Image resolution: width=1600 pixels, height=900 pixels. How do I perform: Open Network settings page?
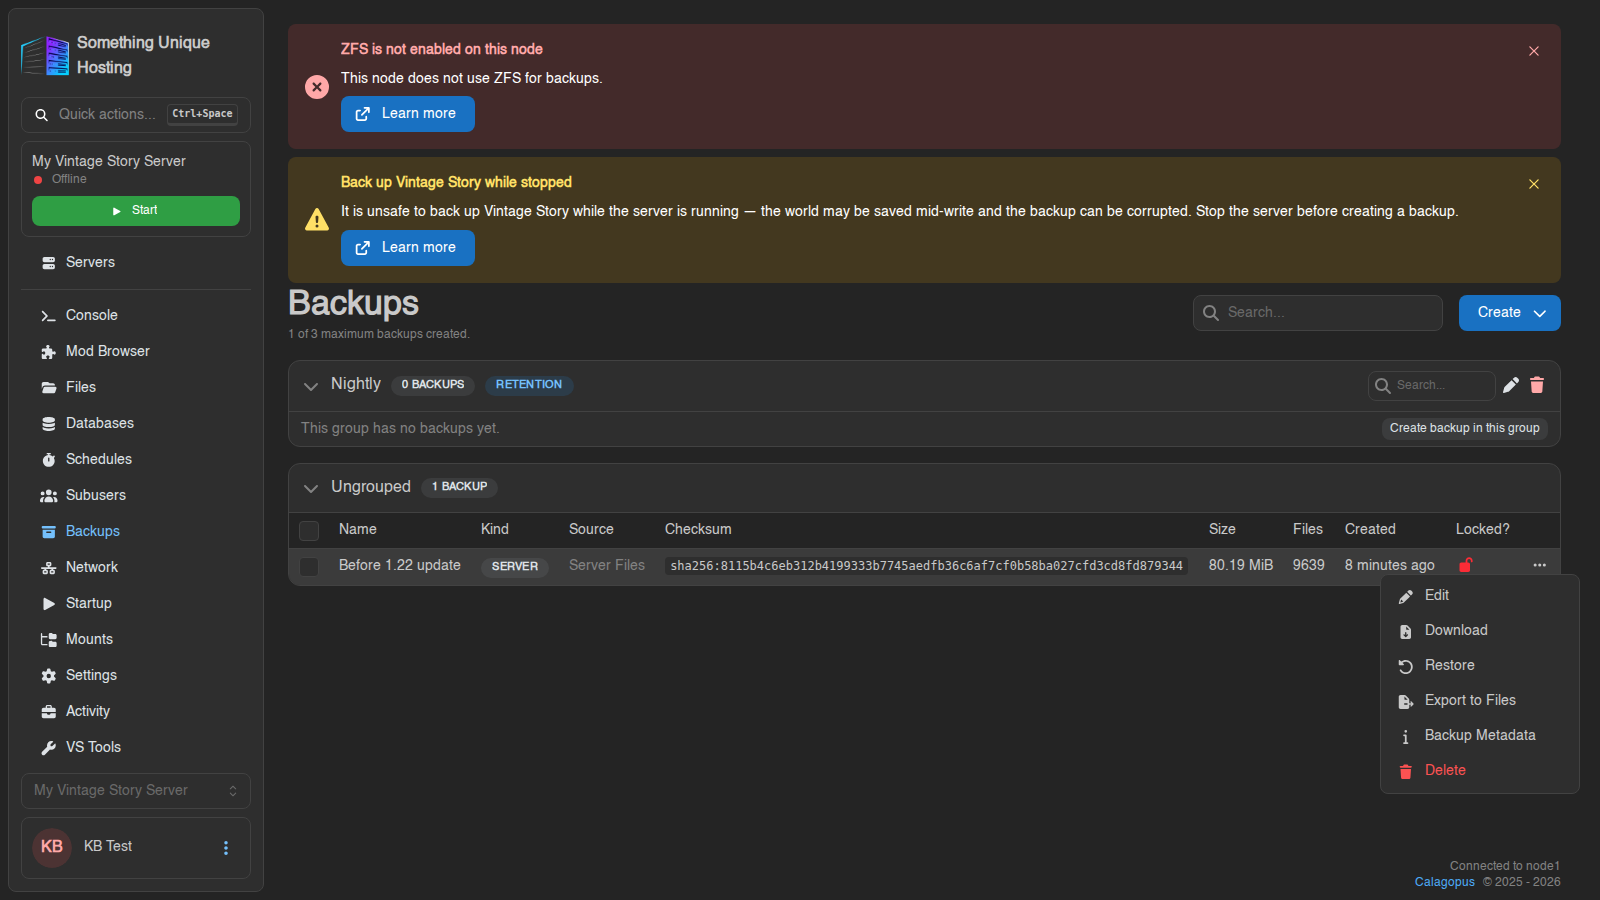tap(136, 567)
